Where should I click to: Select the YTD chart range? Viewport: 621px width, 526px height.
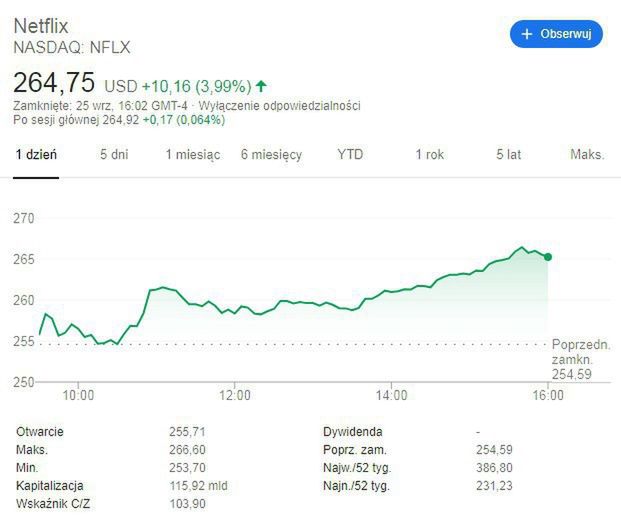click(350, 155)
